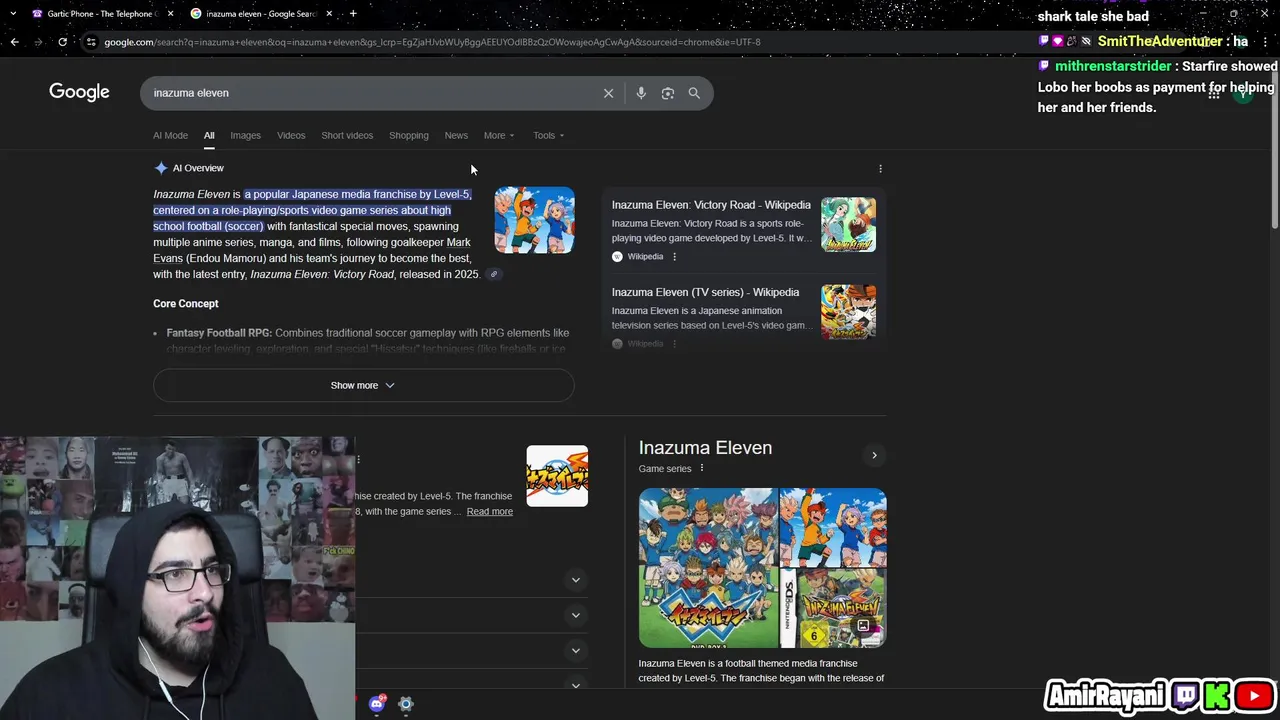The width and height of the screenshot is (1280, 720).
Task: Submit search with the magnifier icon
Action: coord(694,93)
